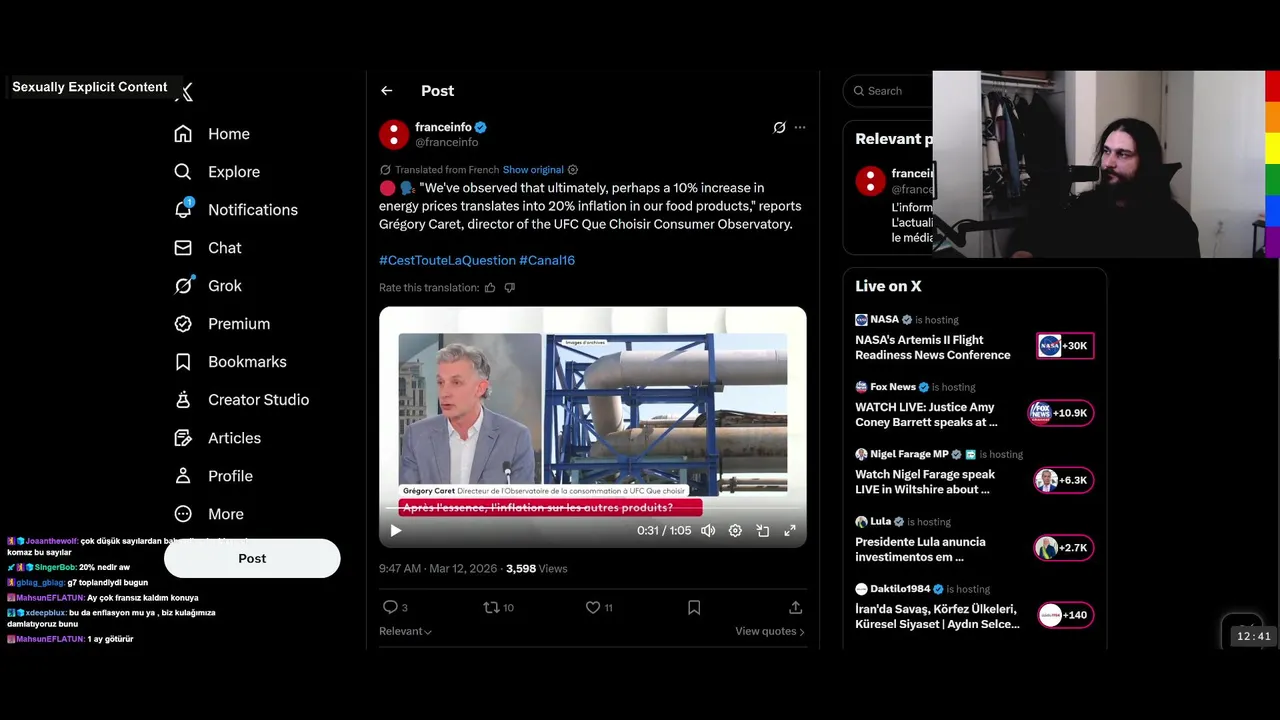Click the reply icon
This screenshot has width=1280, height=720.
pos(390,607)
